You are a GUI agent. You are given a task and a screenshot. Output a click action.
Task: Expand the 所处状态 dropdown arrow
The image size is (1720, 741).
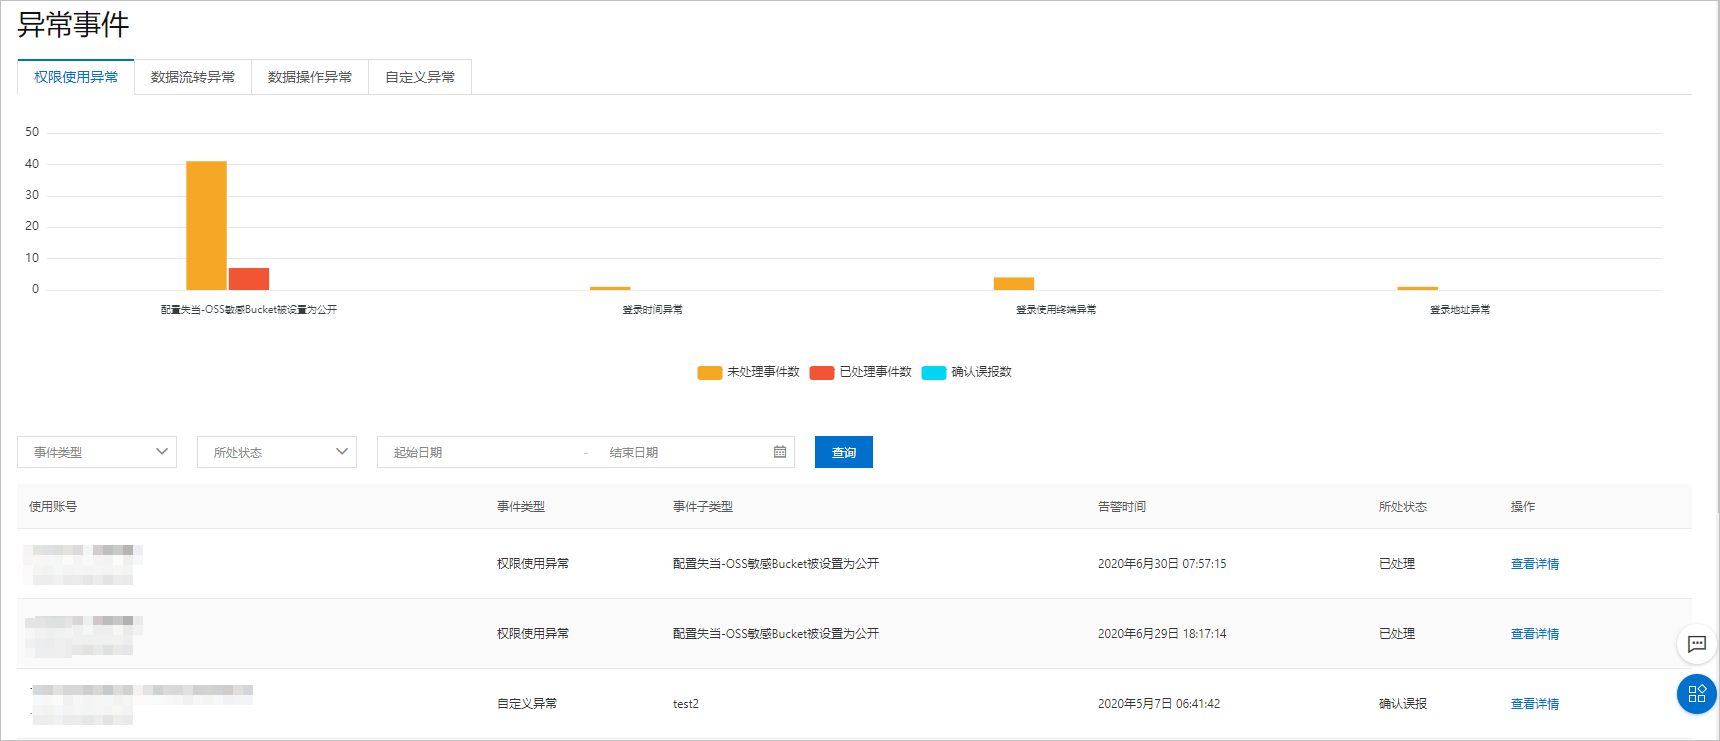point(342,452)
